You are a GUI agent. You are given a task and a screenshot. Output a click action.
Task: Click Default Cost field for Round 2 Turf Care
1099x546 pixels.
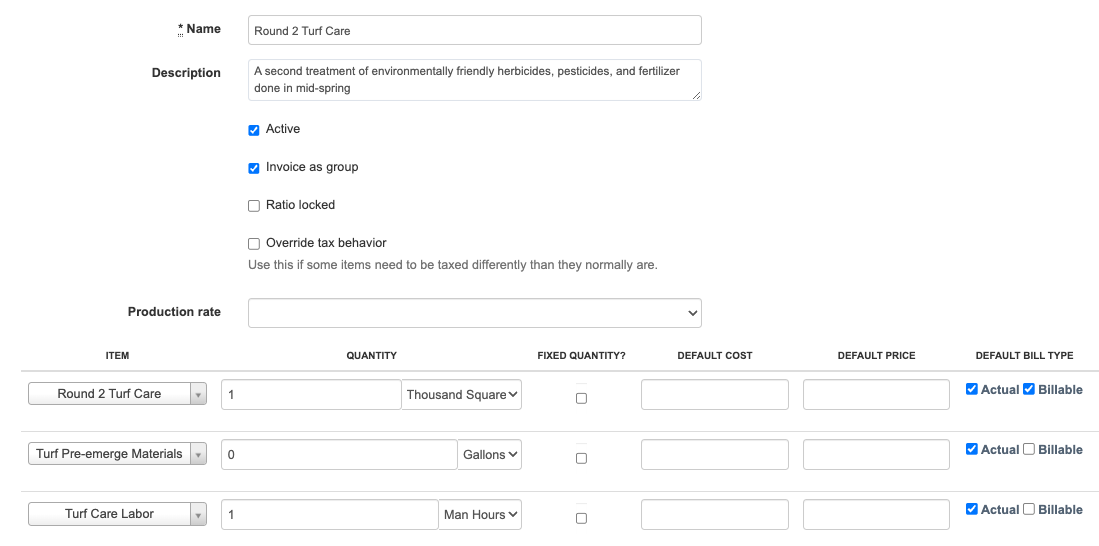[714, 395]
